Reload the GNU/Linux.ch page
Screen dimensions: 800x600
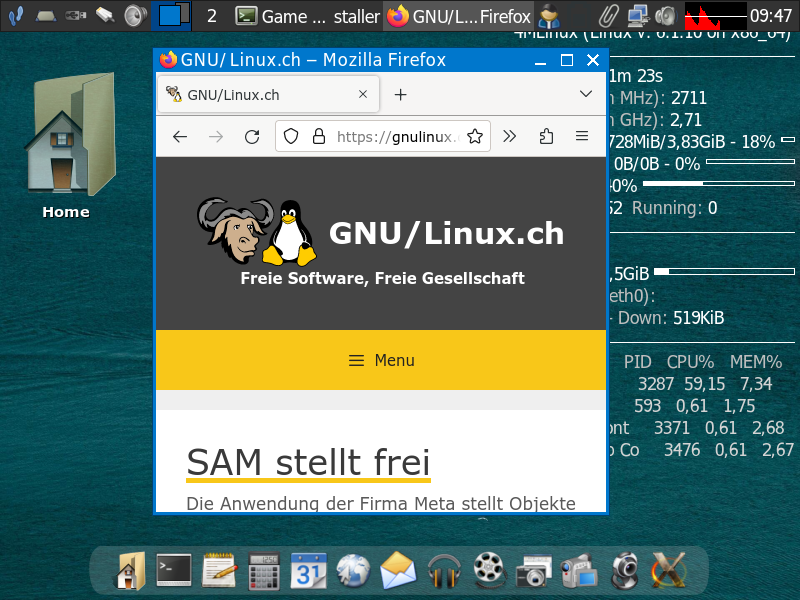pyautogui.click(x=252, y=137)
